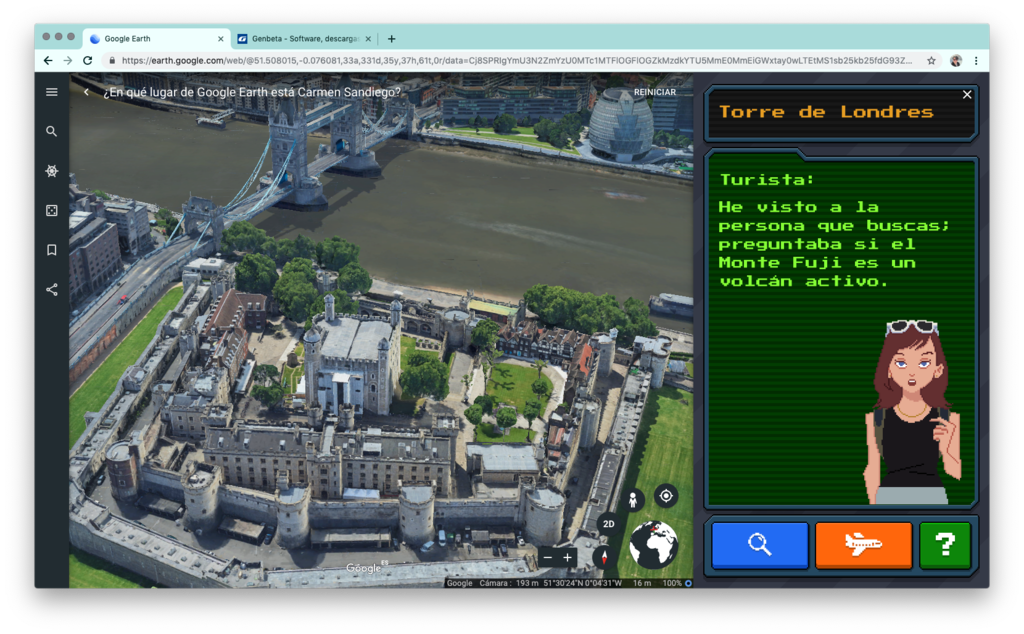
Task: Share the current Earth view
Action: coord(51,290)
